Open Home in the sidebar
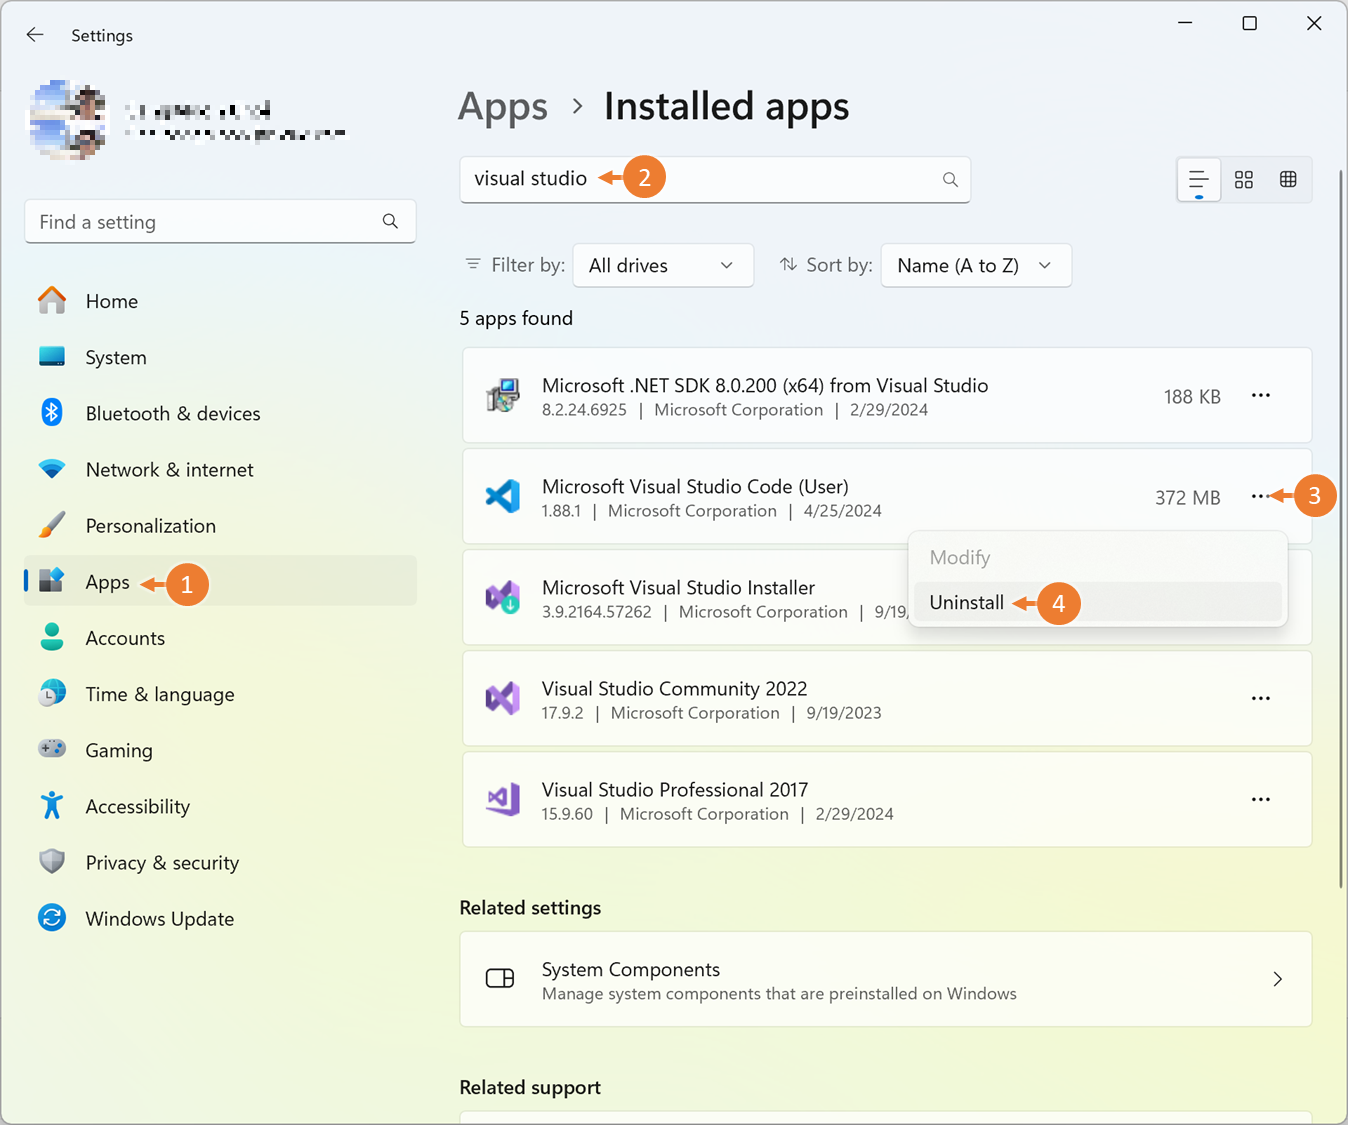 pos(220,301)
